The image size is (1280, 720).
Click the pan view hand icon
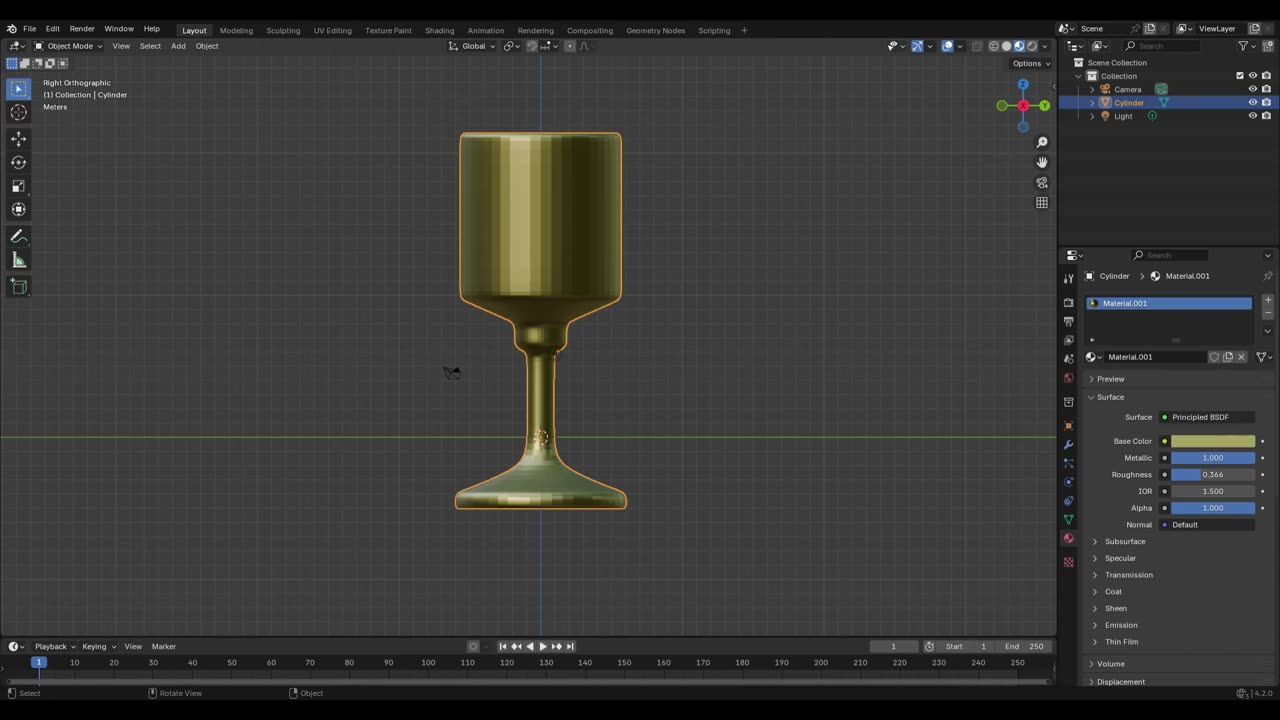(1042, 162)
